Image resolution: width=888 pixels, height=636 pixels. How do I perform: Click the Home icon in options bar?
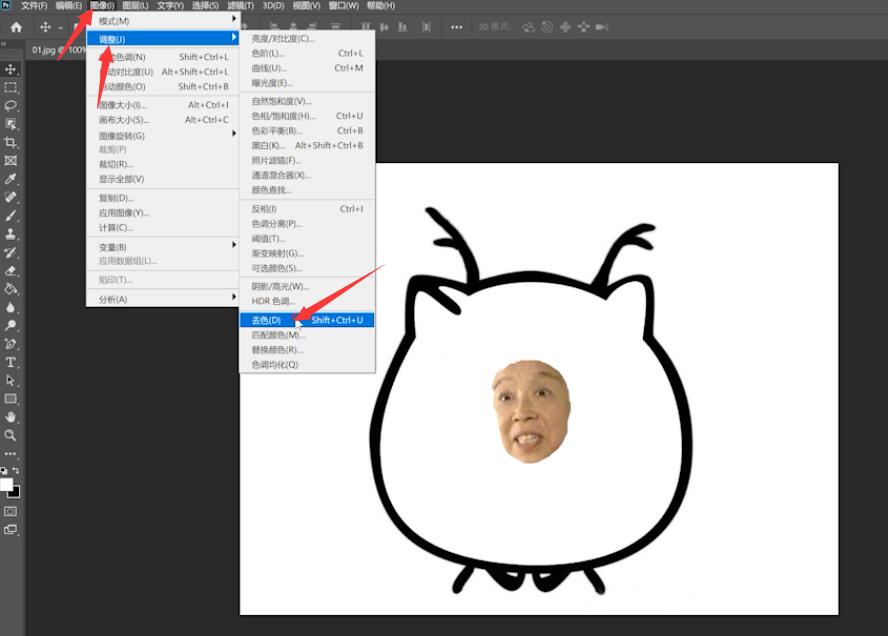(16, 27)
